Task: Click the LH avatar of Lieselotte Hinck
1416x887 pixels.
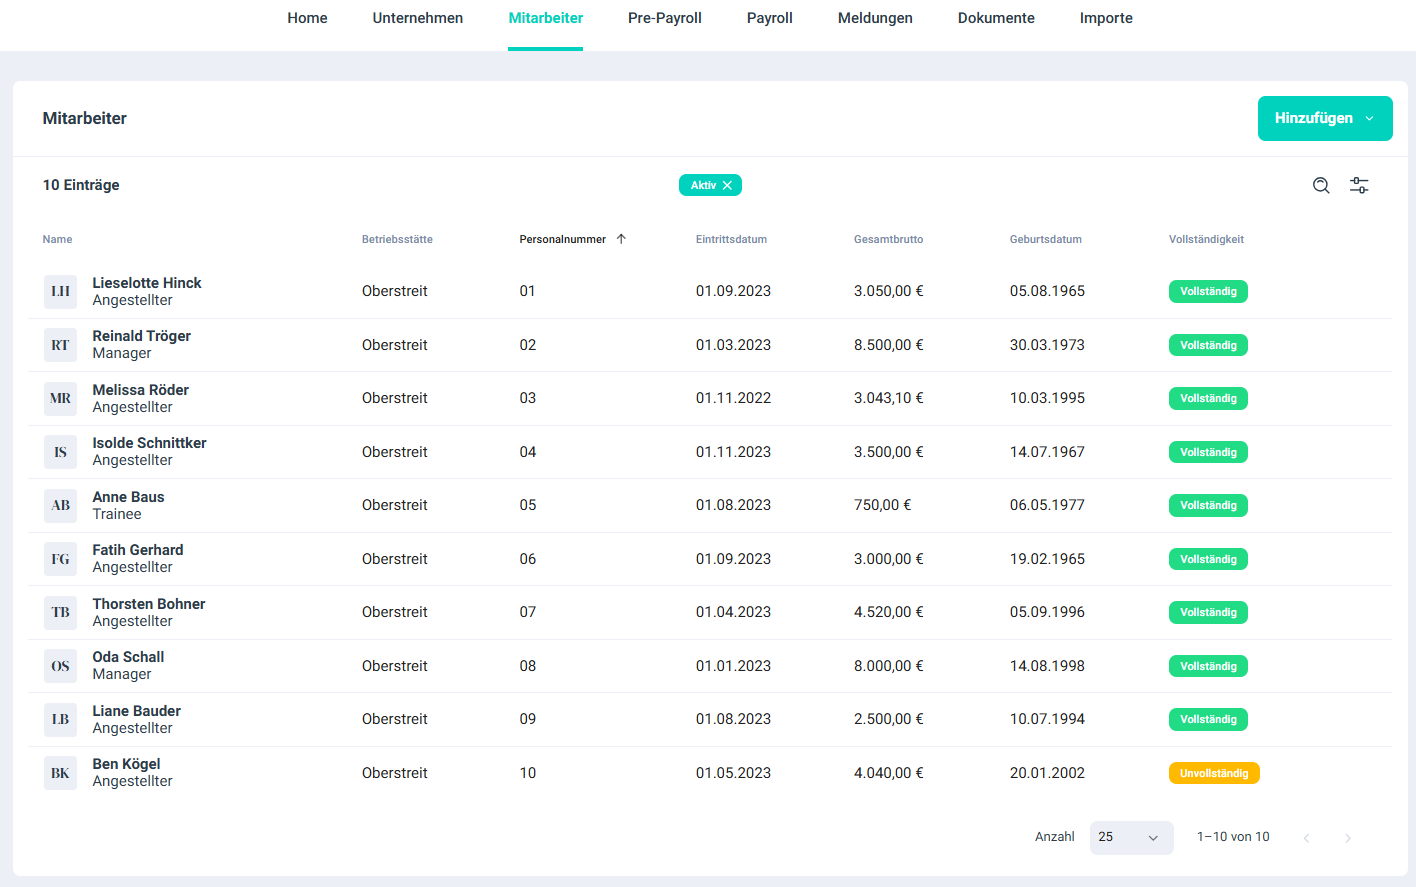Action: click(60, 291)
